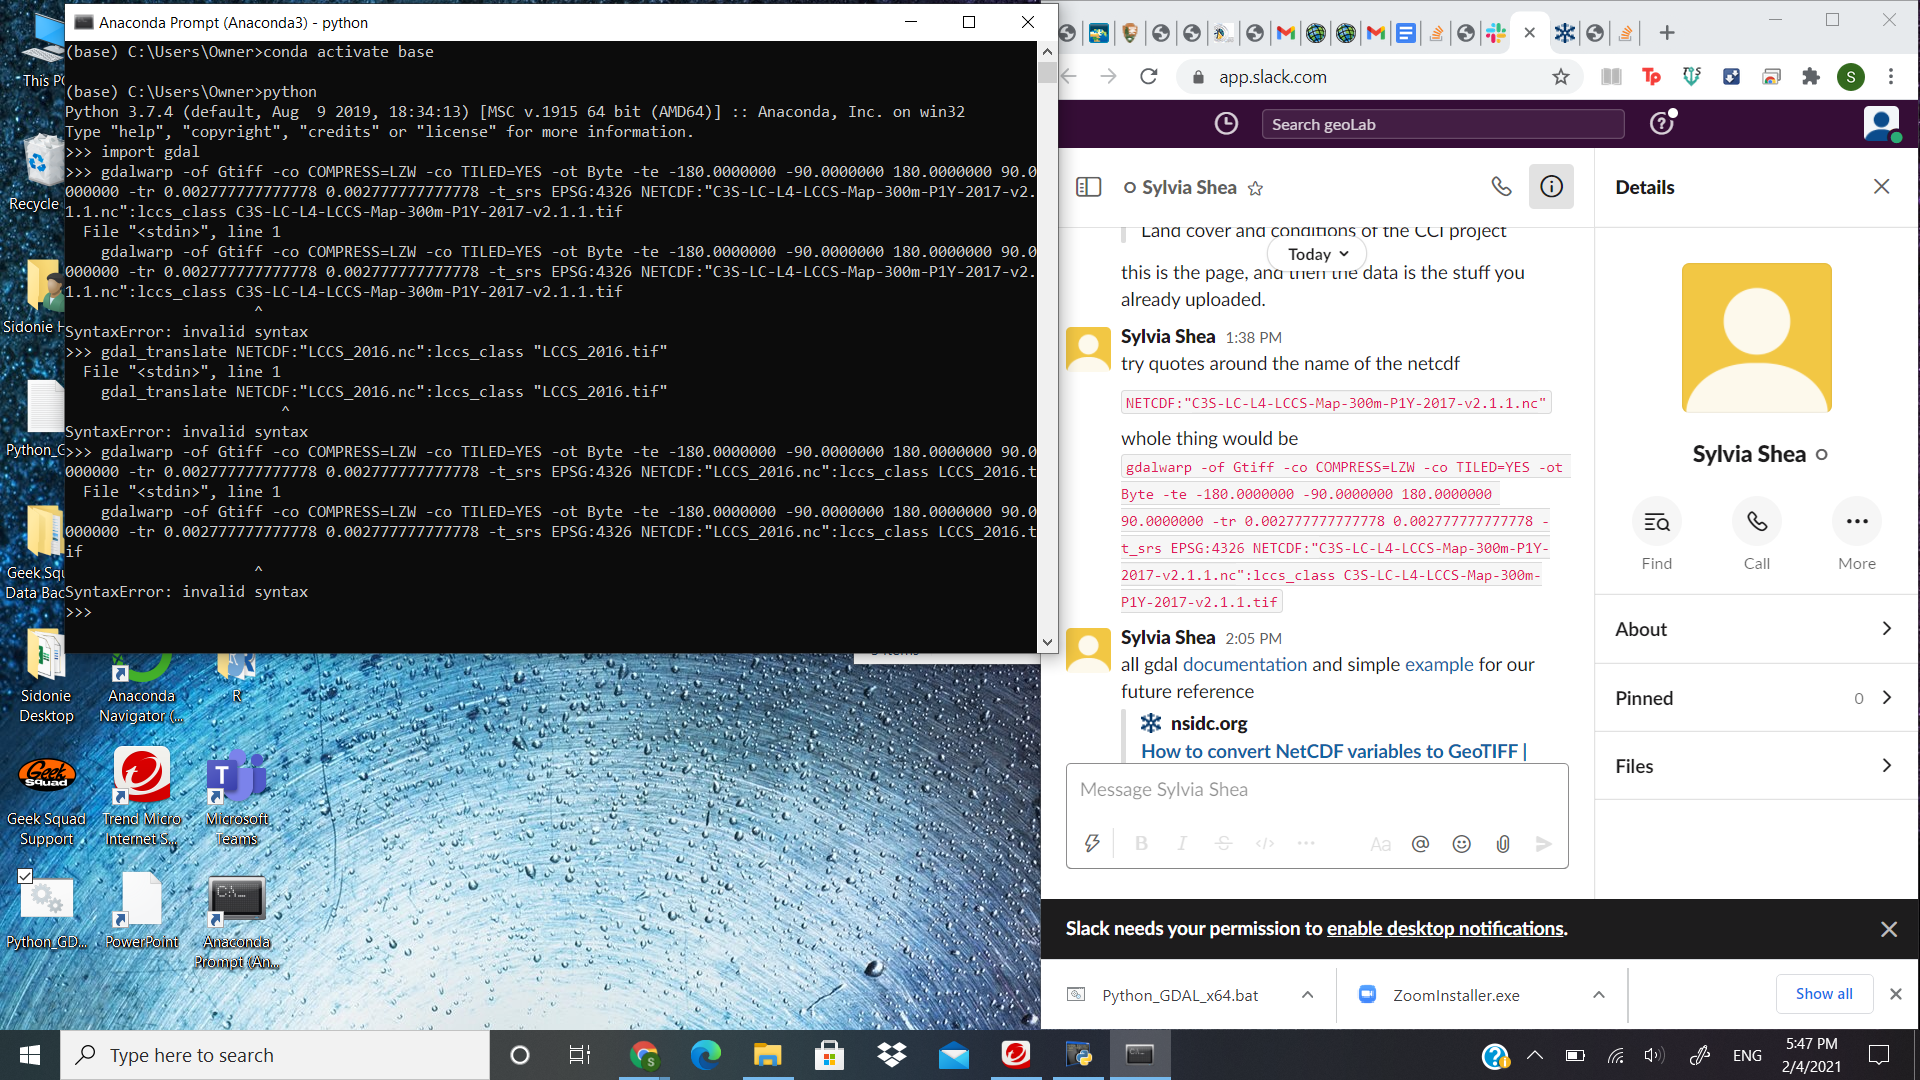Open Find in conversation with Sylvia
The height and width of the screenshot is (1080, 1920).
pos(1656,521)
